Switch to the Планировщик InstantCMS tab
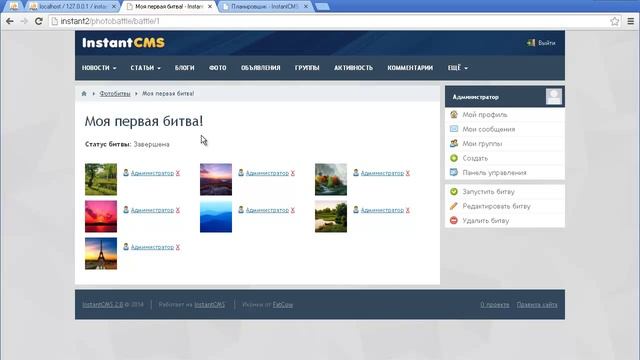Image resolution: width=640 pixels, height=360 pixels. click(265, 7)
